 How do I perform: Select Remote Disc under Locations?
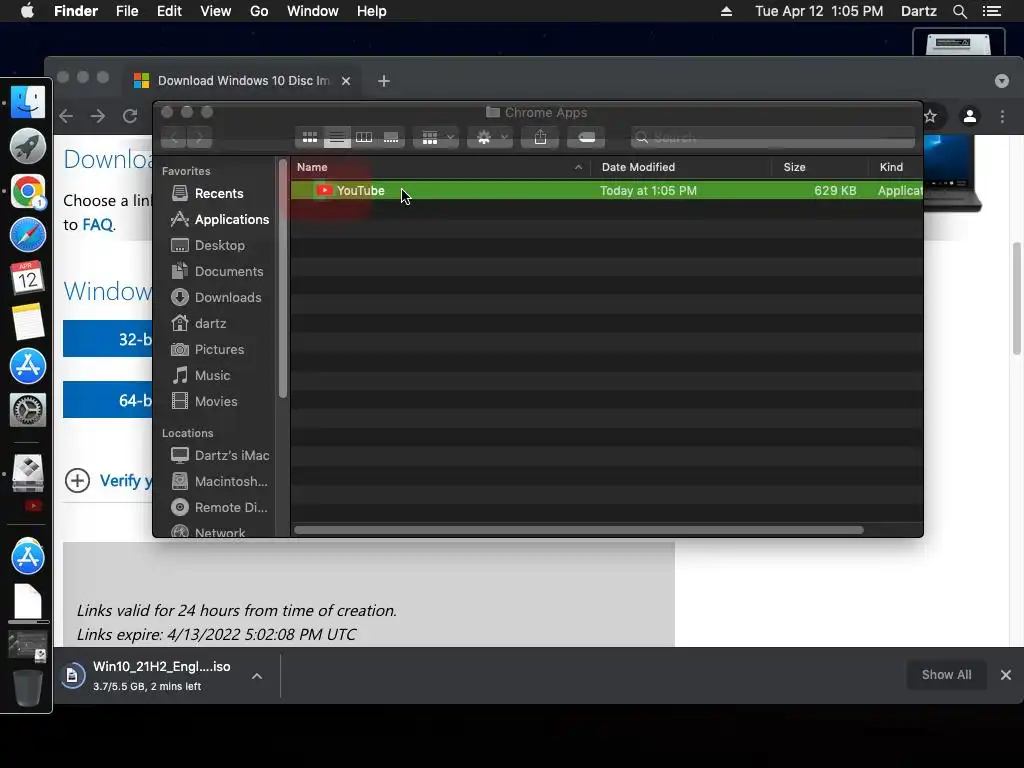point(218,508)
